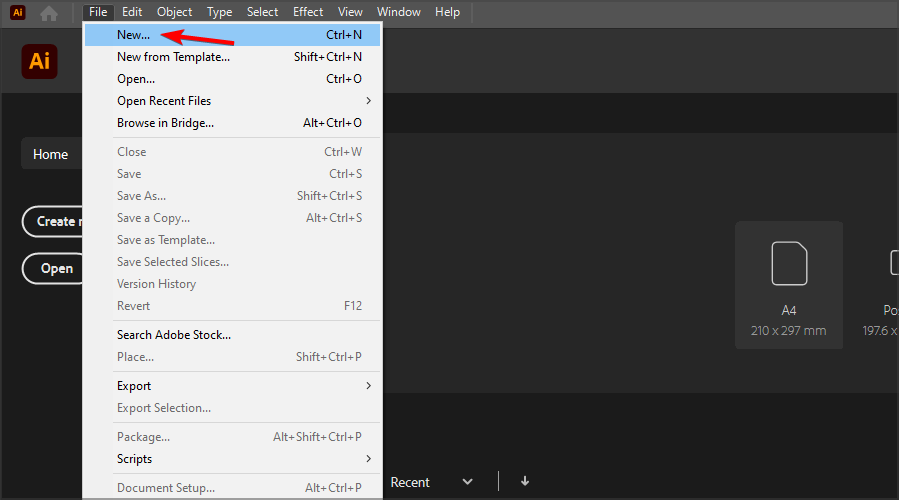
Task: Click Save As... in File menu
Action: click(x=232, y=196)
